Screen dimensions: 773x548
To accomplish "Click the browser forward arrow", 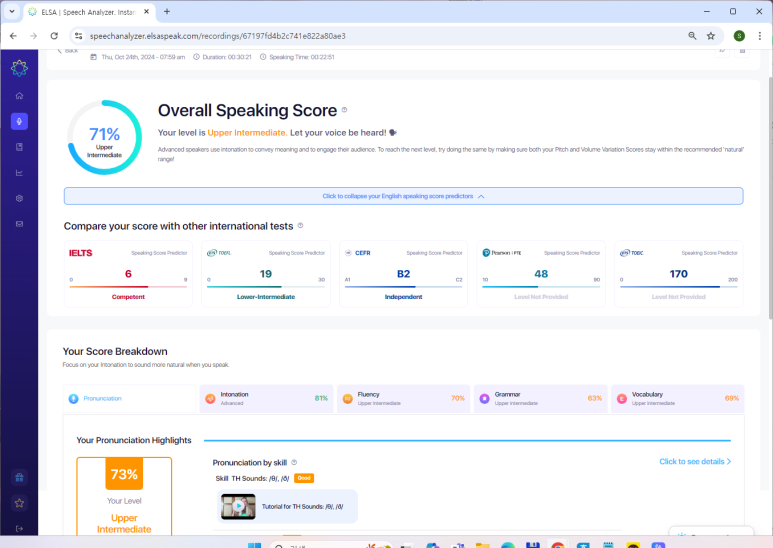I will 33,35.
